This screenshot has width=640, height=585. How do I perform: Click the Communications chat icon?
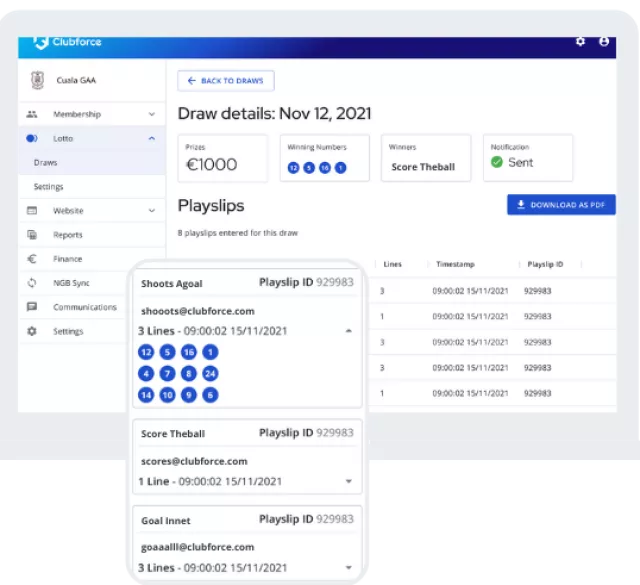tap(32, 307)
